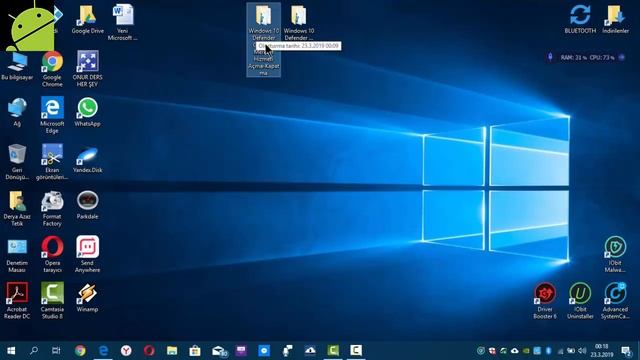640x360 pixels.
Task: Open Advanced SystemCare shortcut
Action: click(x=615, y=301)
